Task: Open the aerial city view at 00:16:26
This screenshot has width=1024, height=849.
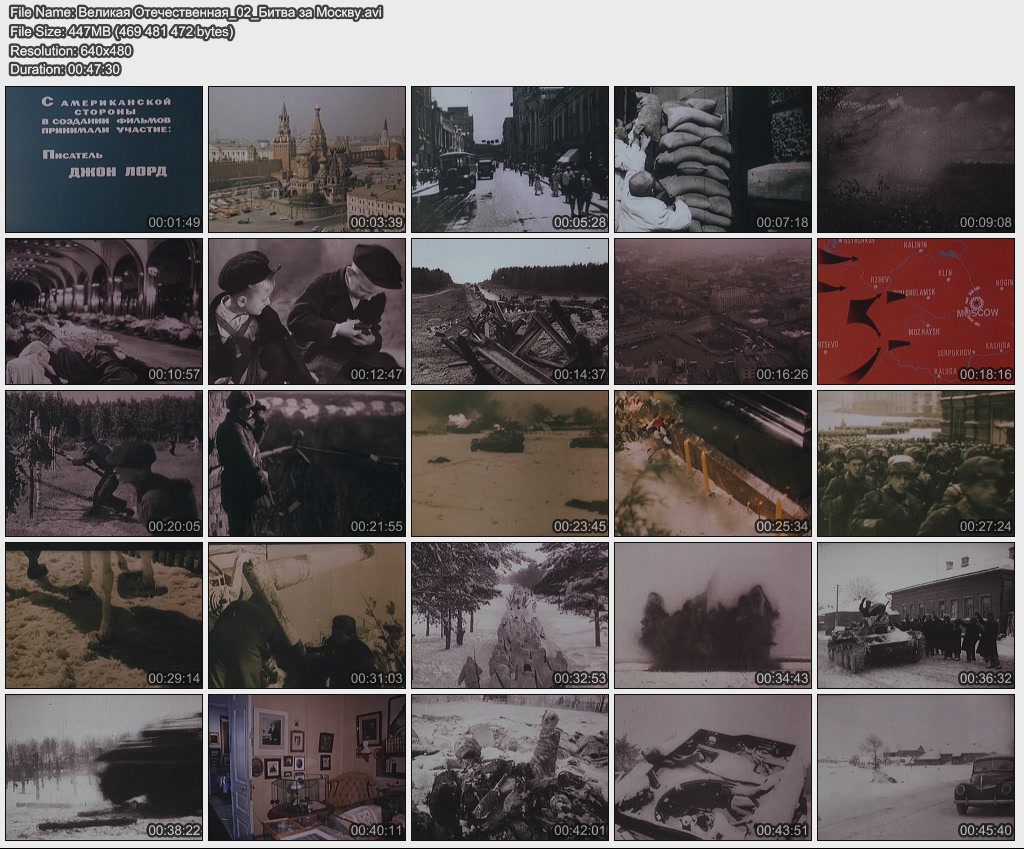Action: (713, 311)
